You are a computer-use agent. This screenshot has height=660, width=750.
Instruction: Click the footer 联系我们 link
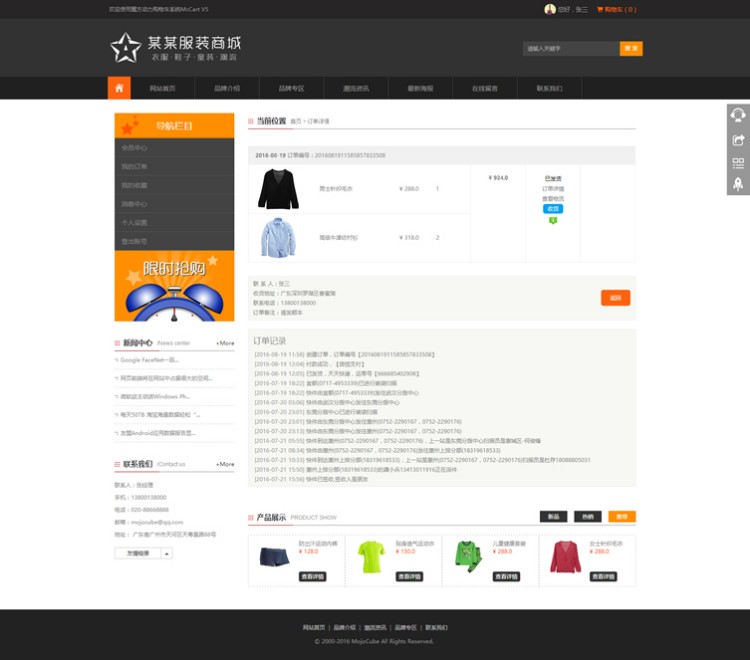tap(436, 627)
